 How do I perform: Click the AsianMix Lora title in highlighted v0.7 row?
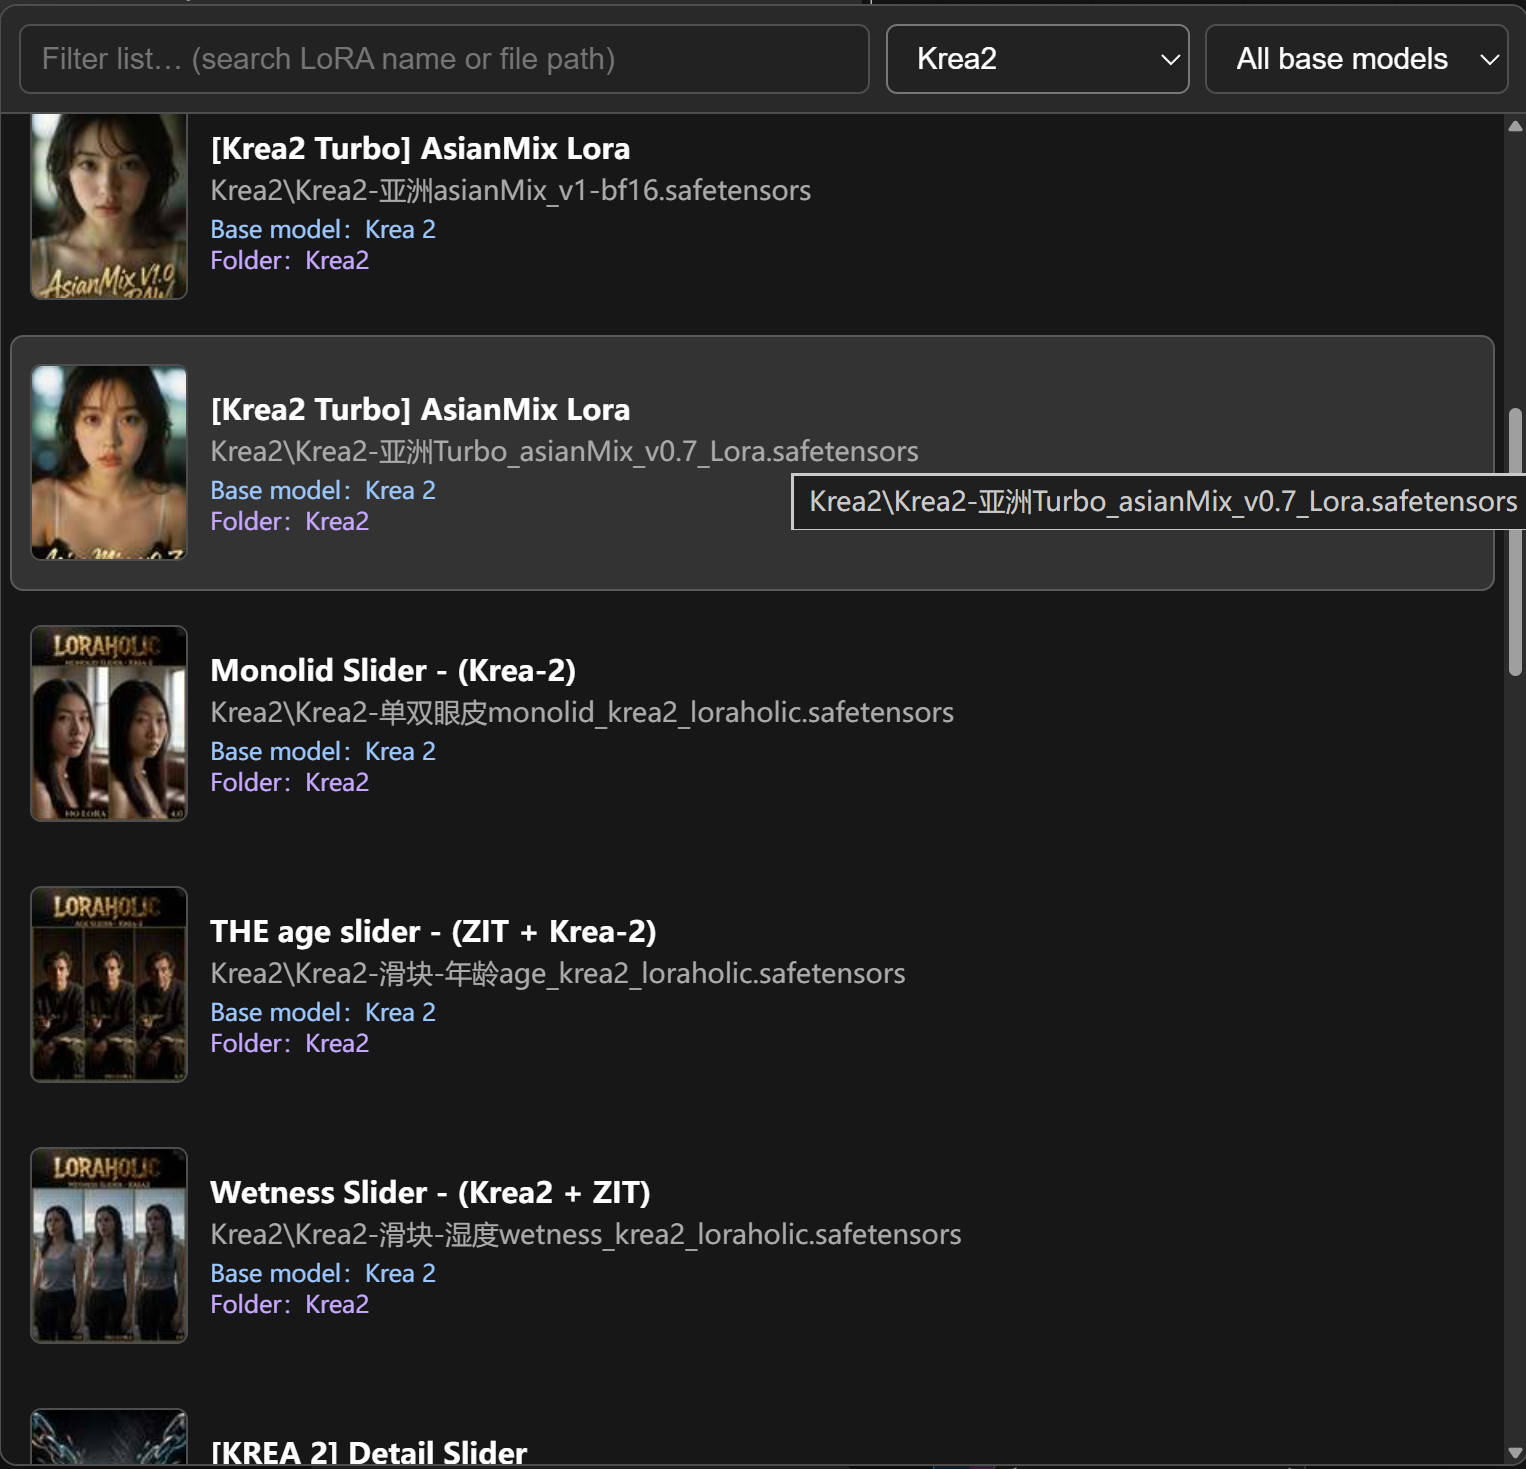tap(420, 409)
